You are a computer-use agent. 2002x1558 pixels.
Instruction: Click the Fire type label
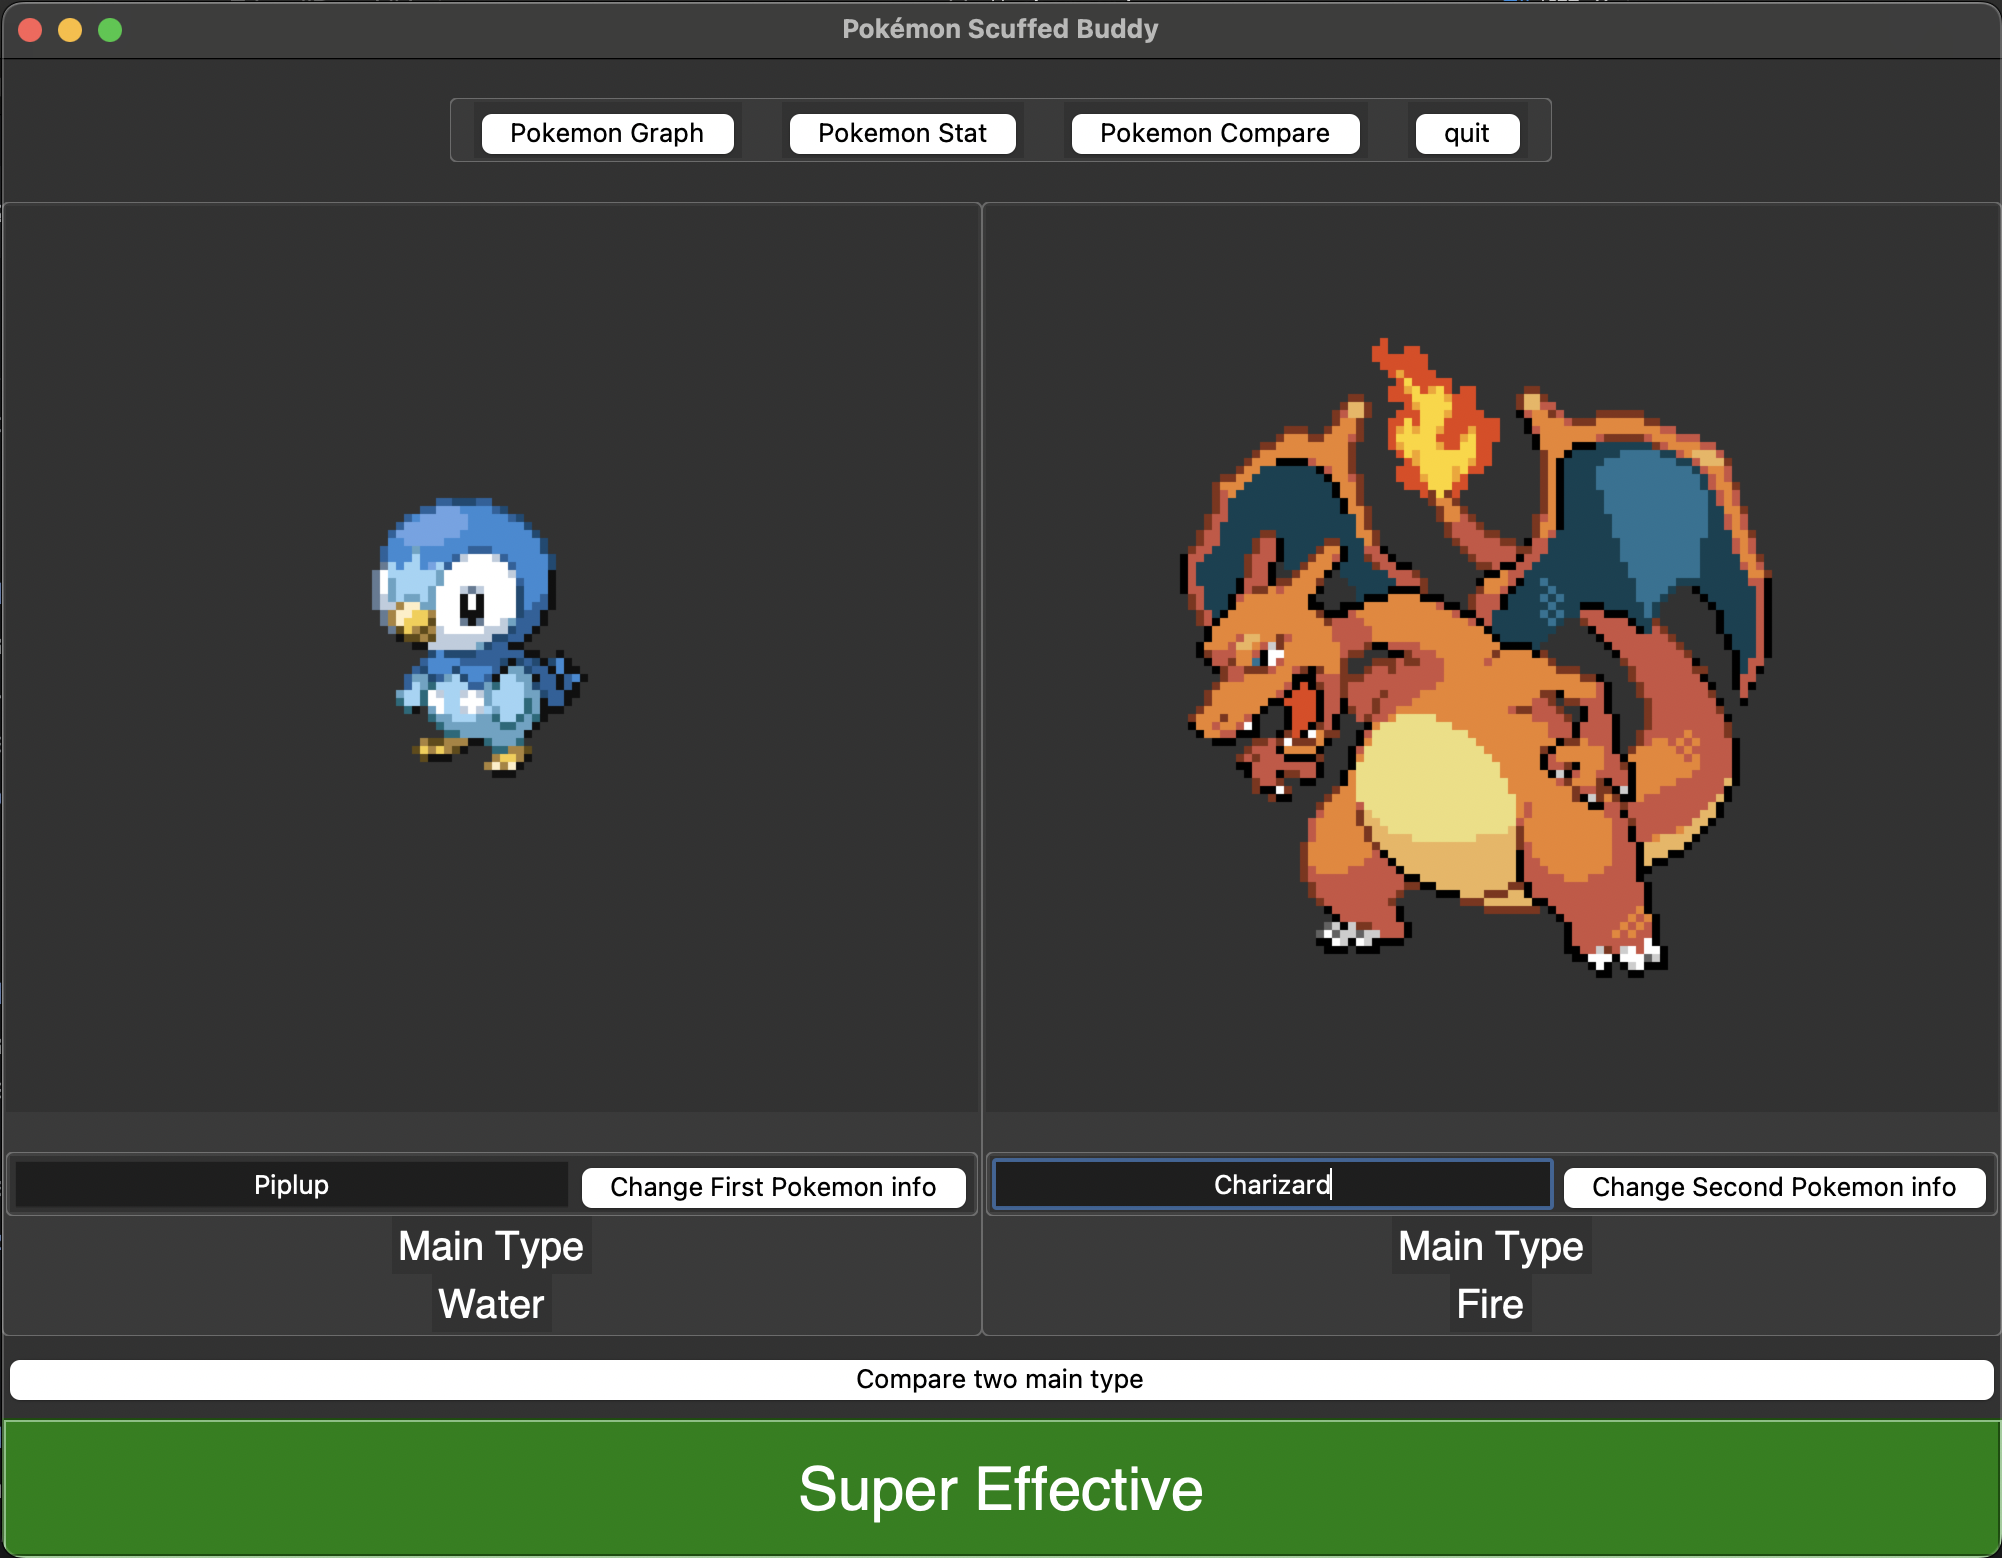click(1490, 1304)
